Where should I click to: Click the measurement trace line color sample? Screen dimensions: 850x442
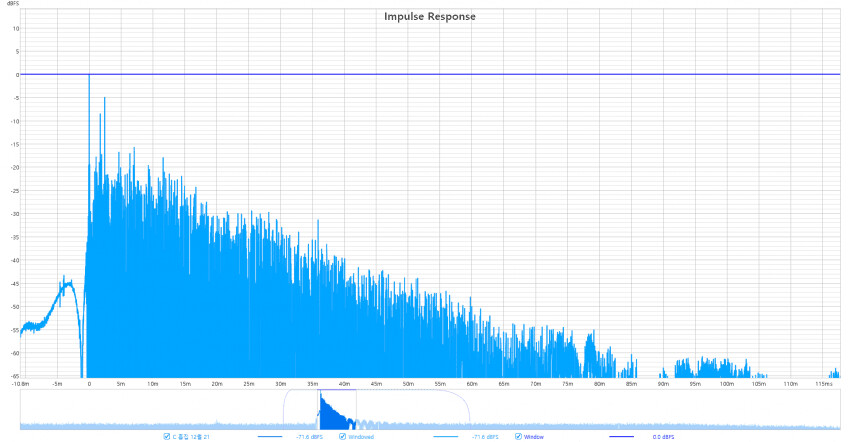click(x=270, y=437)
